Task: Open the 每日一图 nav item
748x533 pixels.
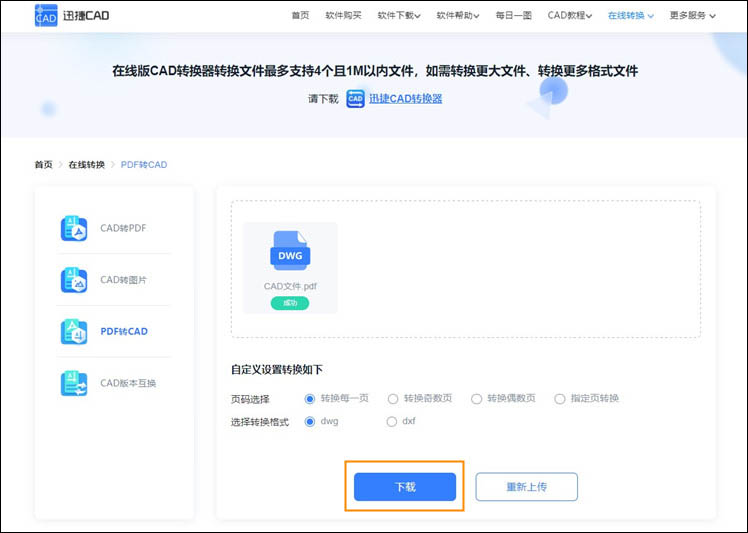Action: click(514, 16)
